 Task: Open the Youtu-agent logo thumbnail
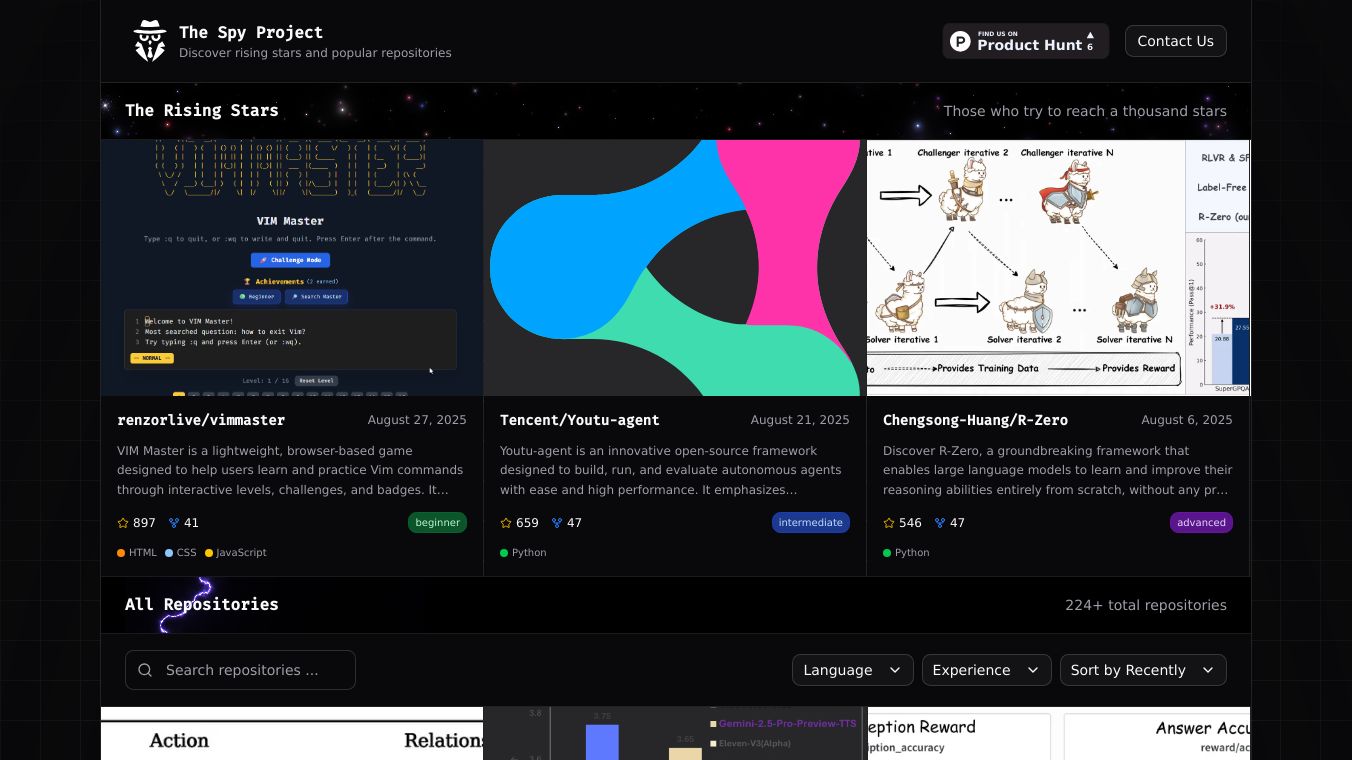(675, 268)
